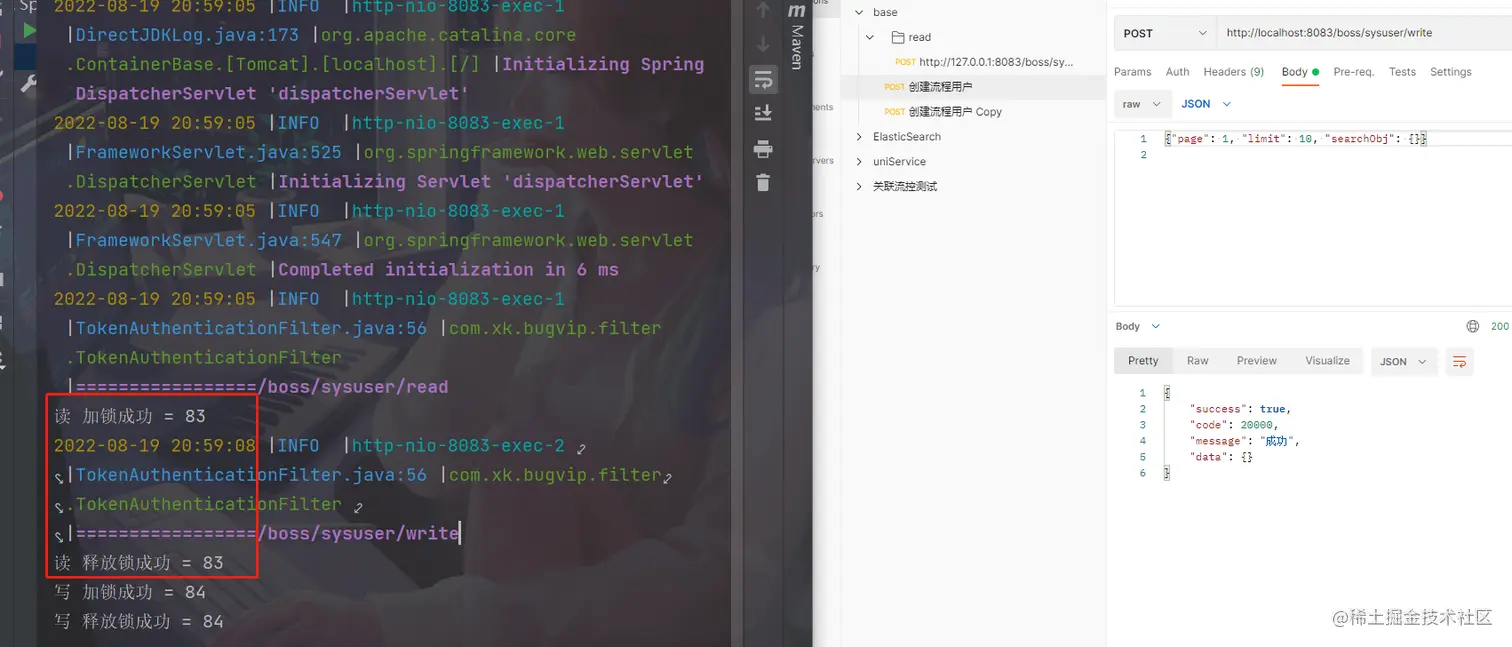1512x647 pixels.
Task: Collapse the base collection in Postman
Action: tap(860, 12)
